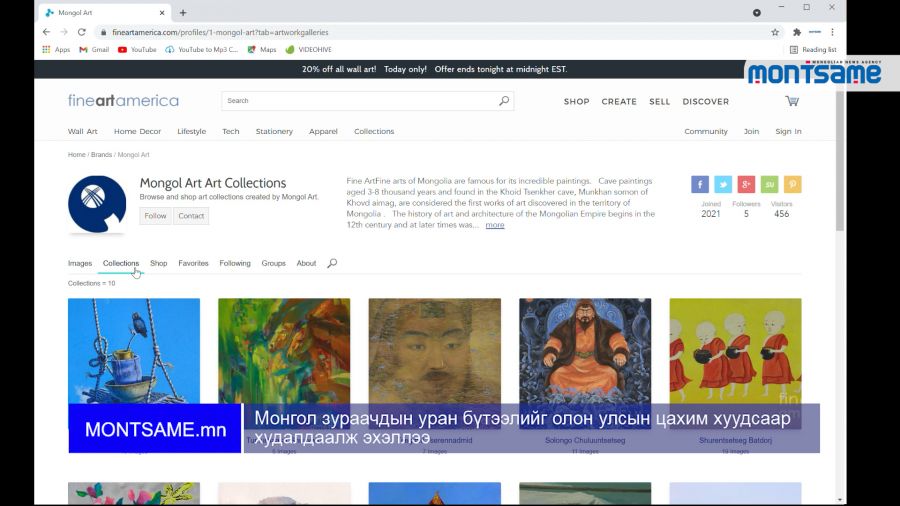Click the browser back arrow

point(46,32)
